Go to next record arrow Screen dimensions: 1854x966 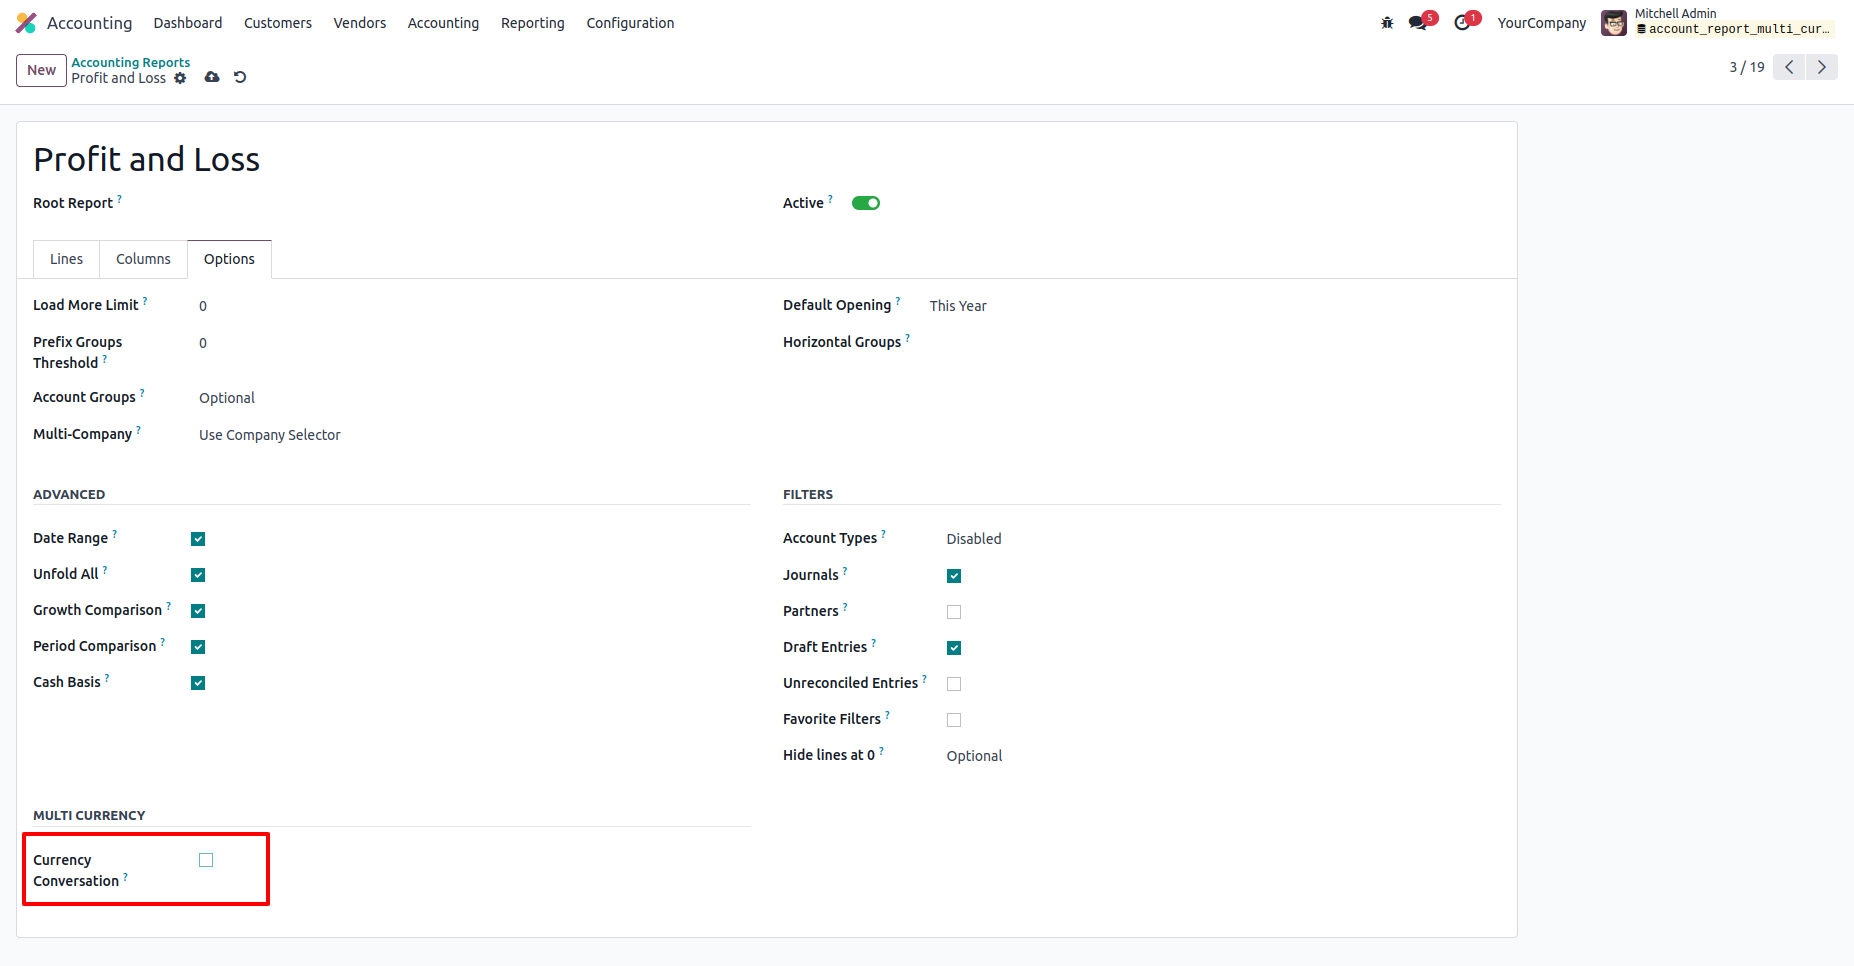tap(1822, 67)
